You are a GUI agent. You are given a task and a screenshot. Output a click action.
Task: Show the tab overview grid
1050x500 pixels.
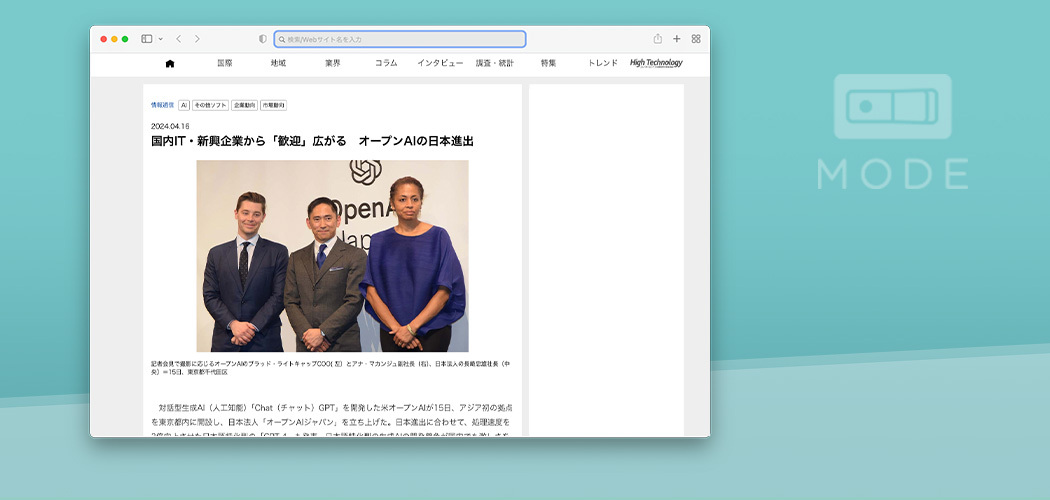[696, 39]
